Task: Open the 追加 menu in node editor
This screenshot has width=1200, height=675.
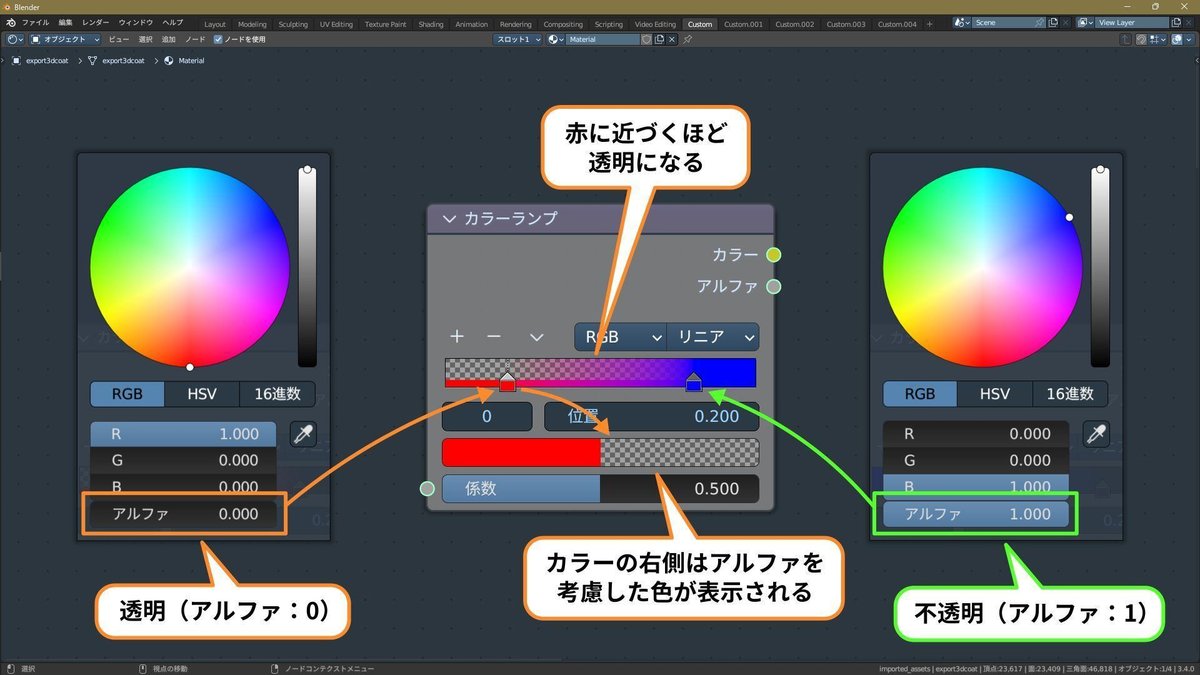Action: tap(168, 39)
